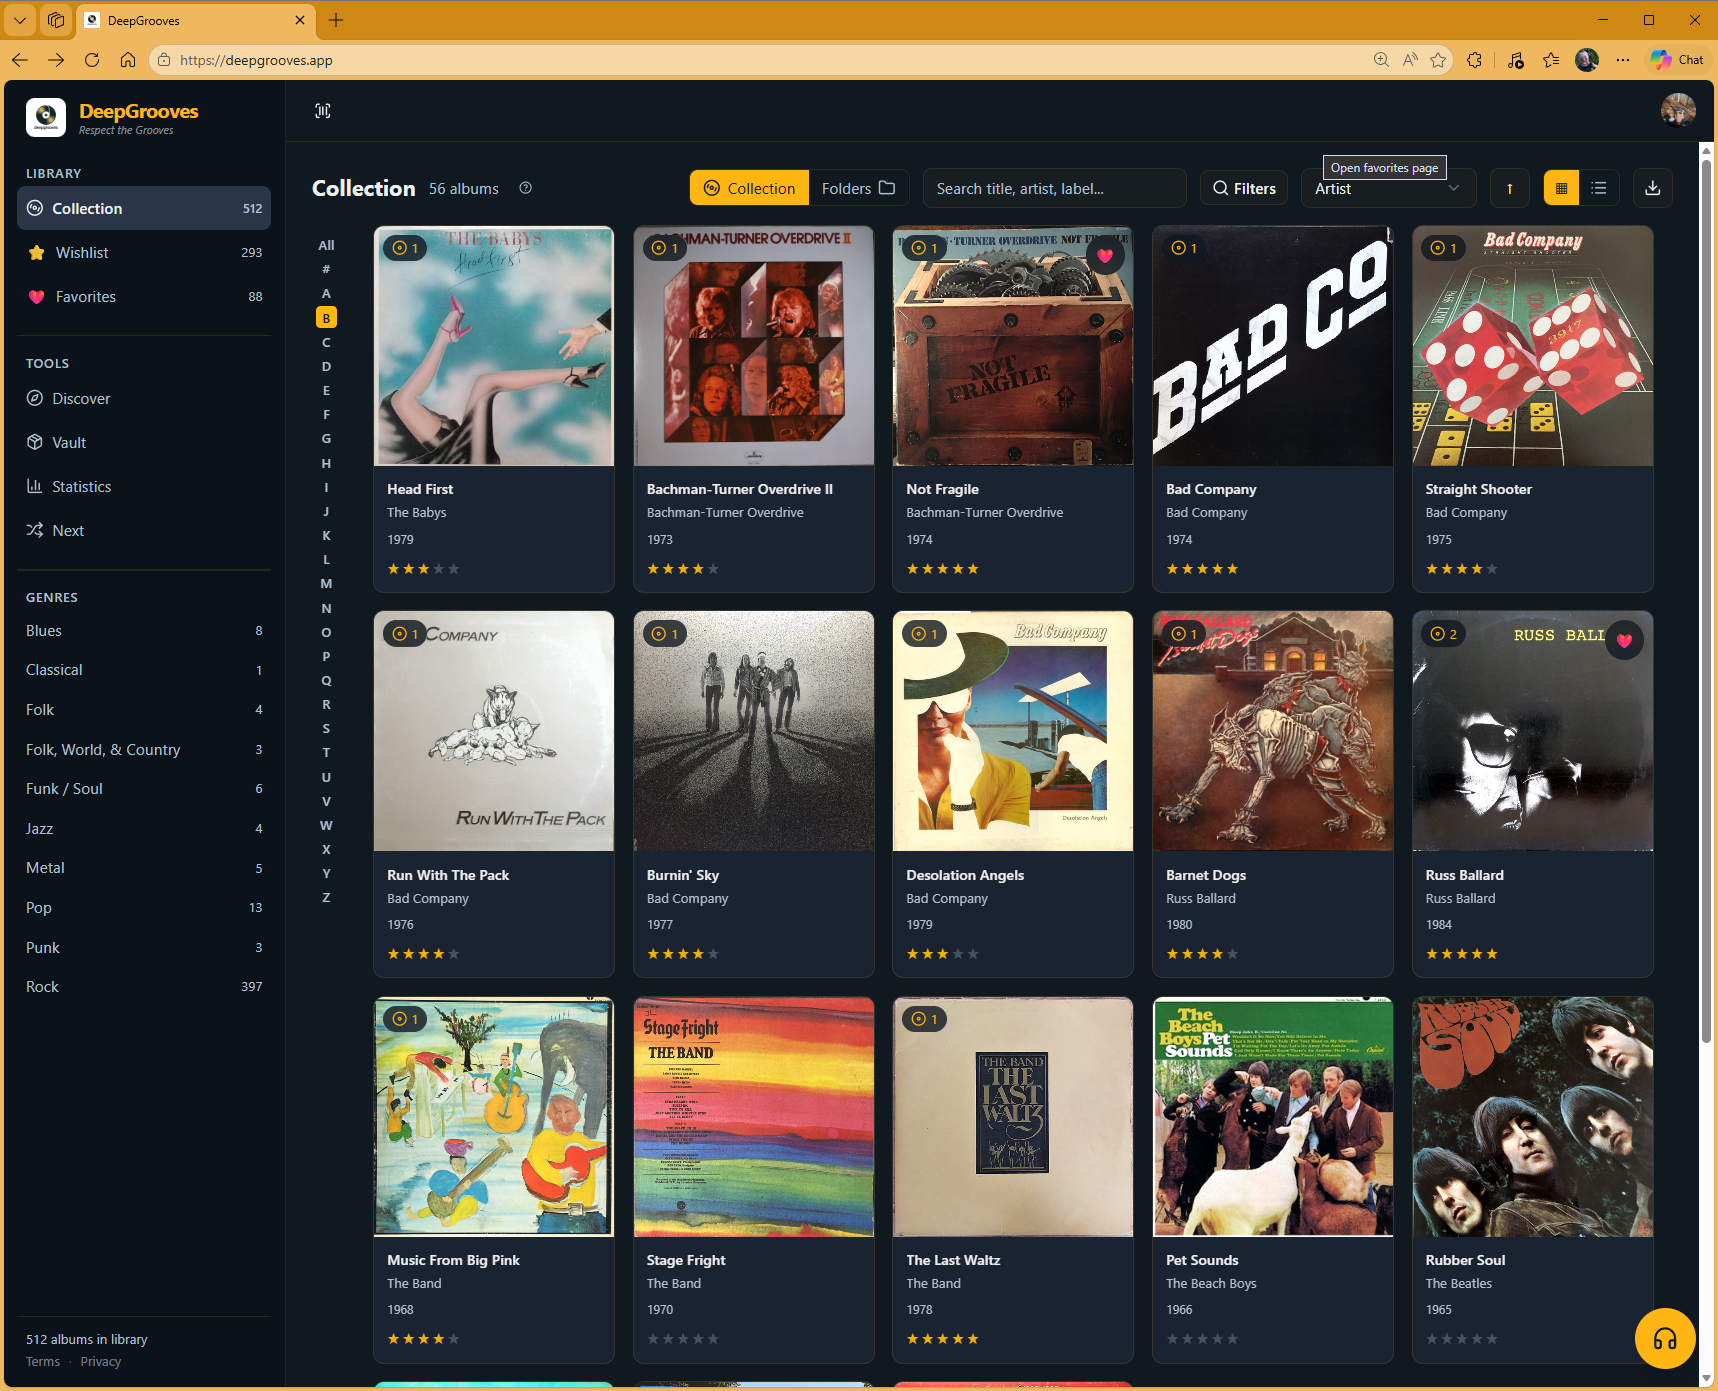Toggle favorite heart on Russ Ballard 1984 cover
1718x1391 pixels.
coord(1623,641)
